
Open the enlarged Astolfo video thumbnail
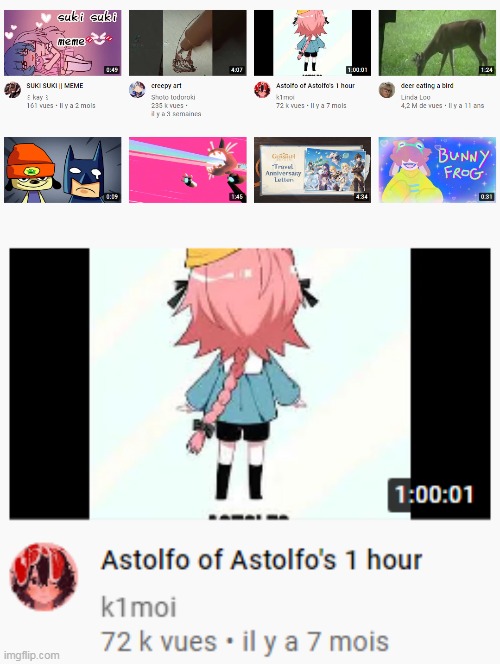(x=250, y=384)
